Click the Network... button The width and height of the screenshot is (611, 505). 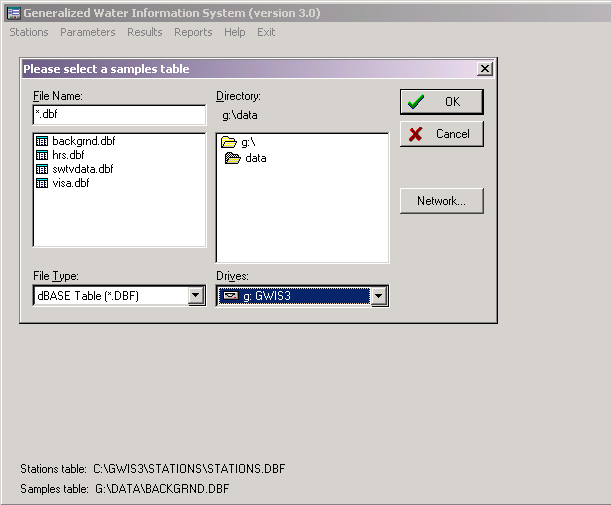(x=442, y=201)
